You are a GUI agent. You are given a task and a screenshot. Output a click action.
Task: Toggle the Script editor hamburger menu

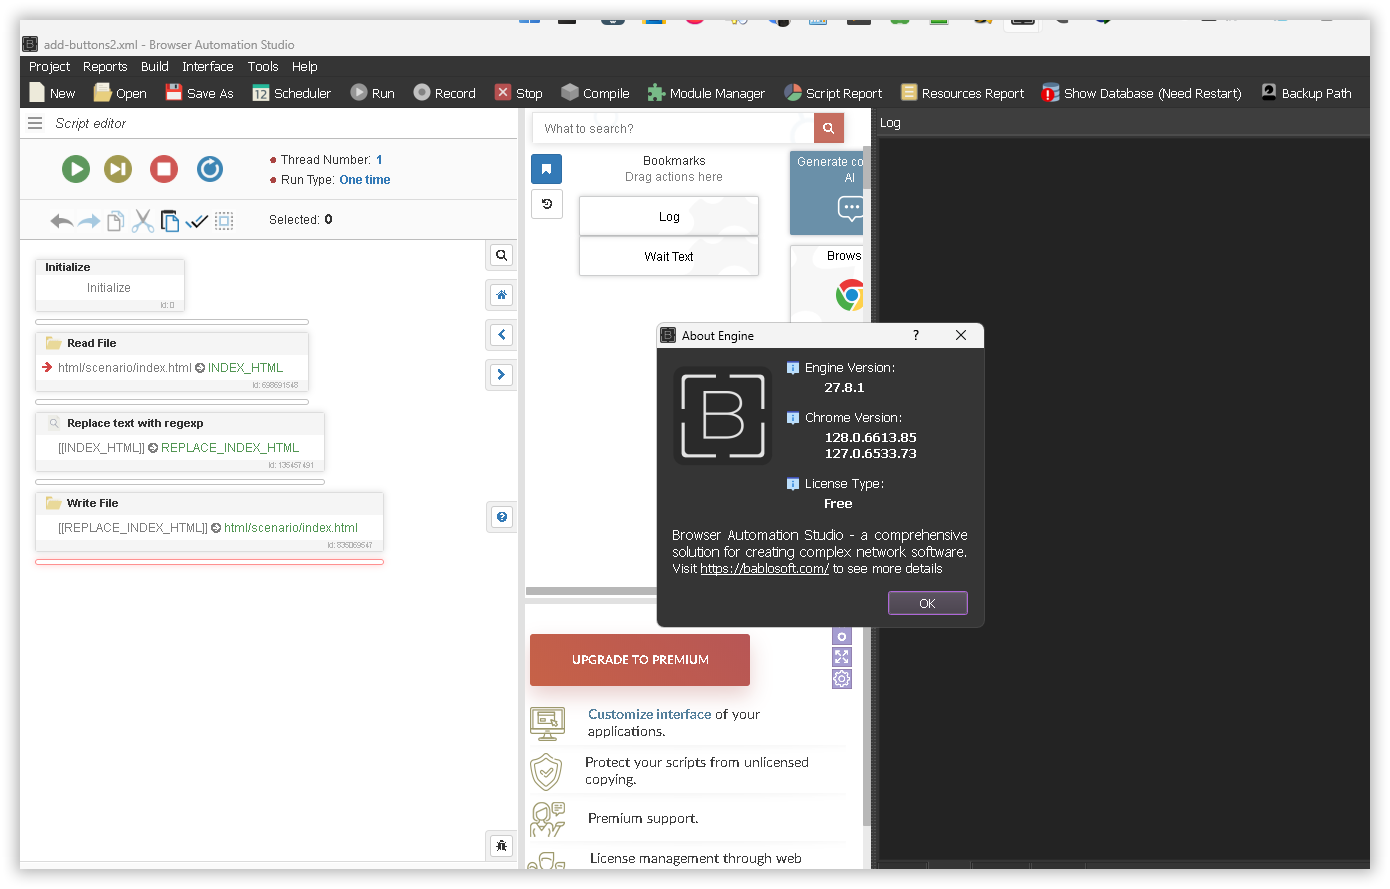(35, 123)
